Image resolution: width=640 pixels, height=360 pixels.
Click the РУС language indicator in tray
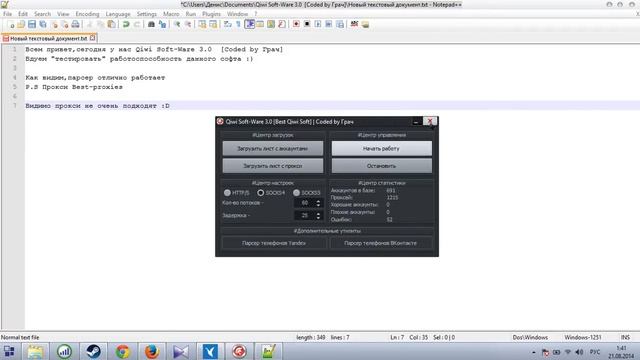(595, 352)
